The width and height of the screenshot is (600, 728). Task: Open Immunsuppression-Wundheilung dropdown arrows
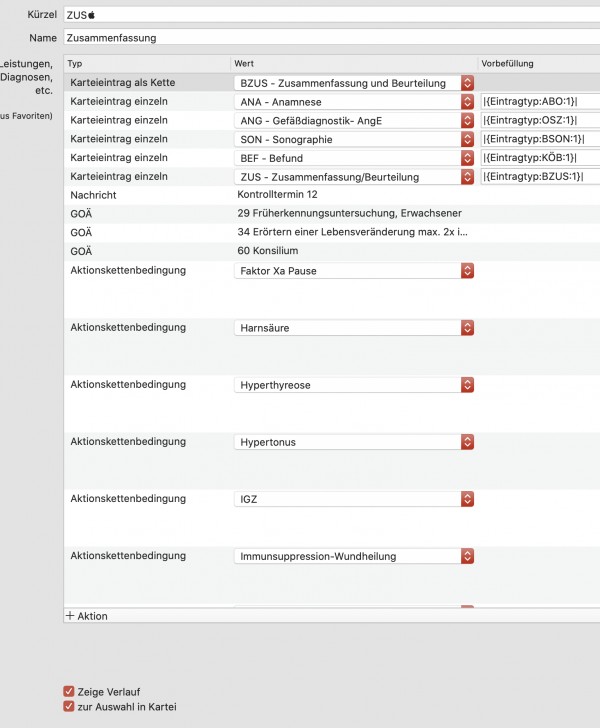pos(467,556)
